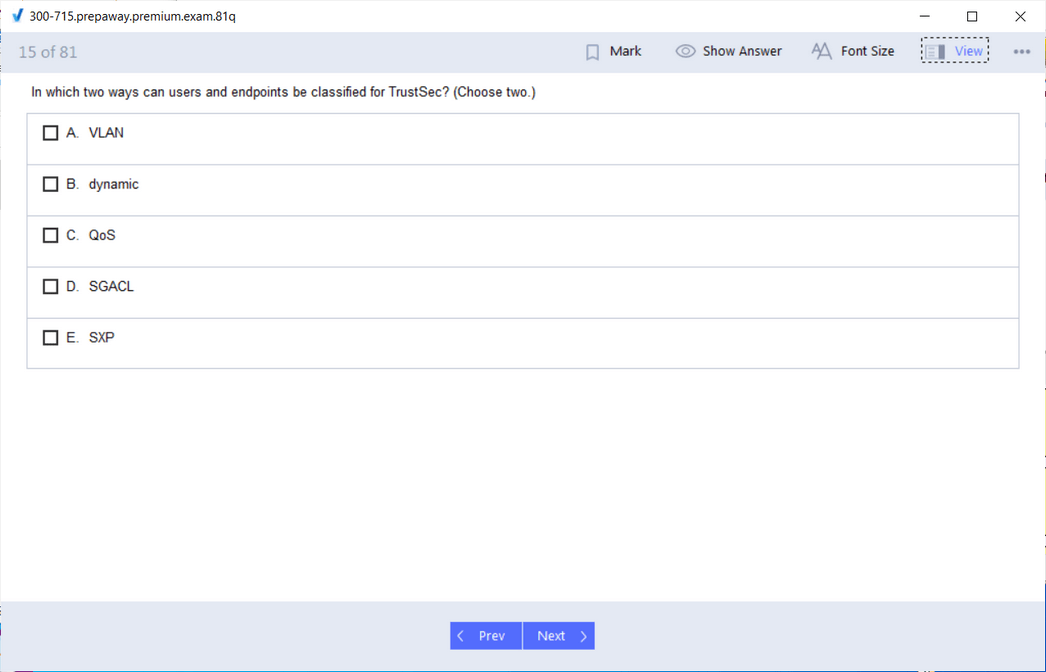Click the 15 of 81 counter
This screenshot has width=1046, height=672.
pos(48,52)
